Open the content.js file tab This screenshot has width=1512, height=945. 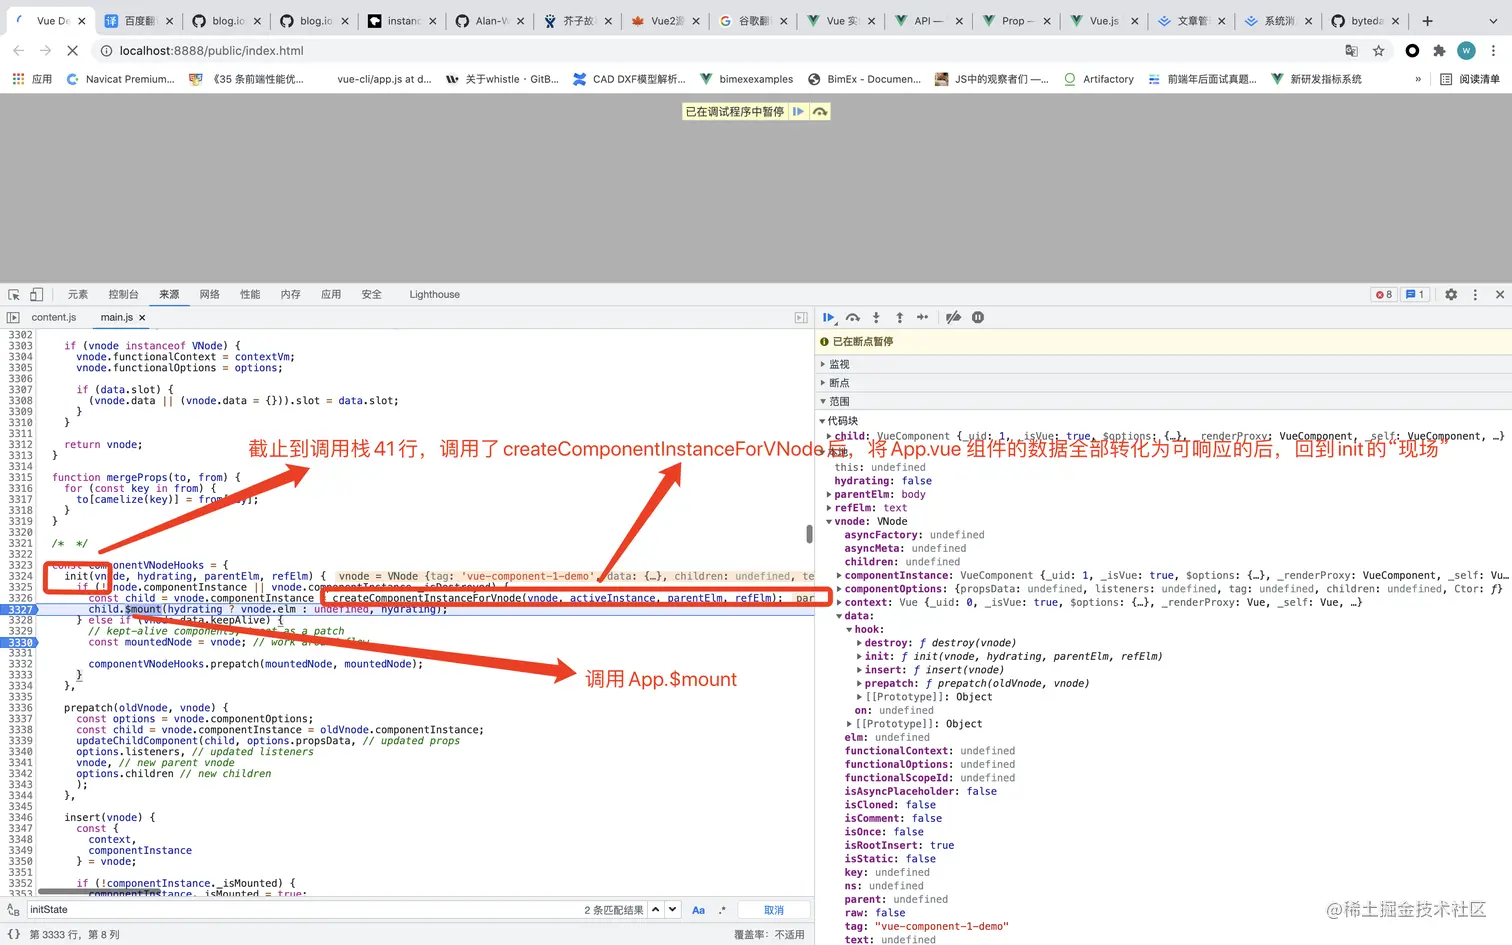54,318
